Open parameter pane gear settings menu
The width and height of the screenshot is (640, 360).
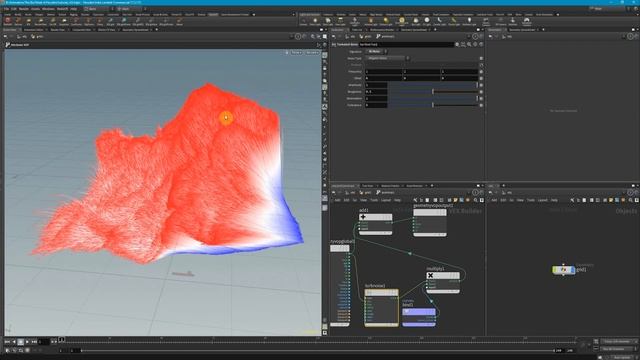[457, 44]
